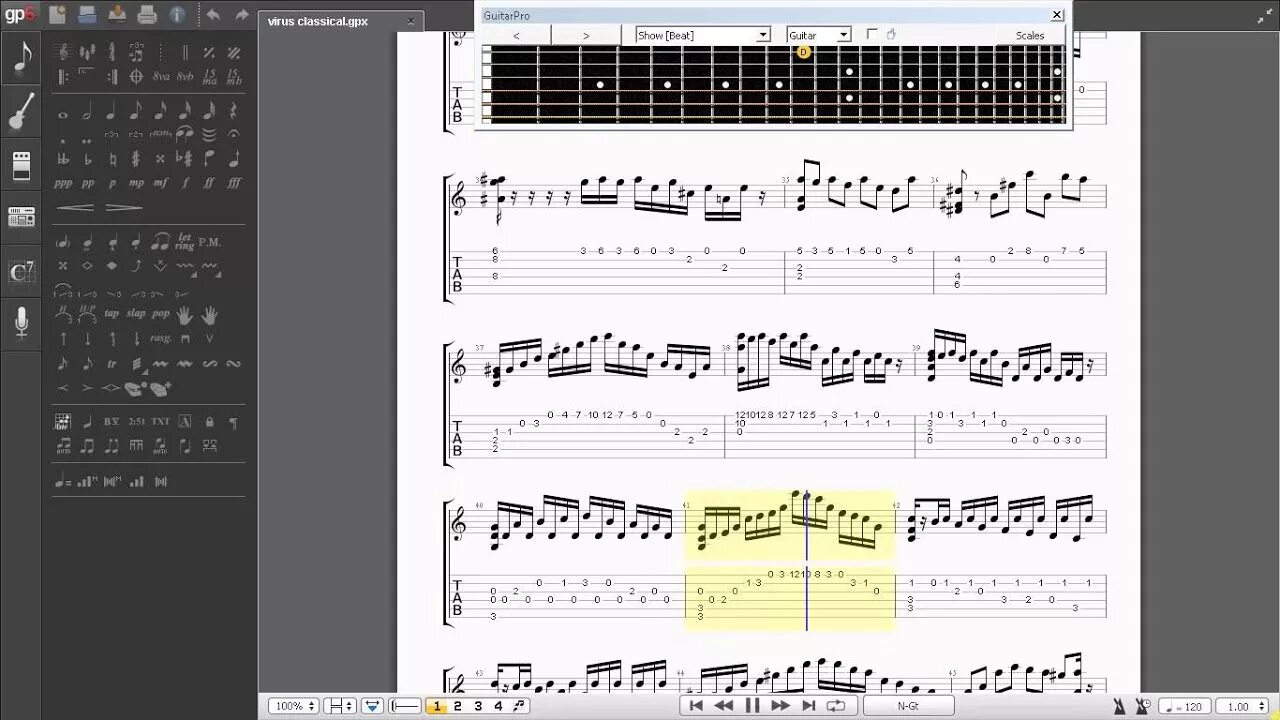
Task: Create a new file from top toolbar
Action: [57, 14]
